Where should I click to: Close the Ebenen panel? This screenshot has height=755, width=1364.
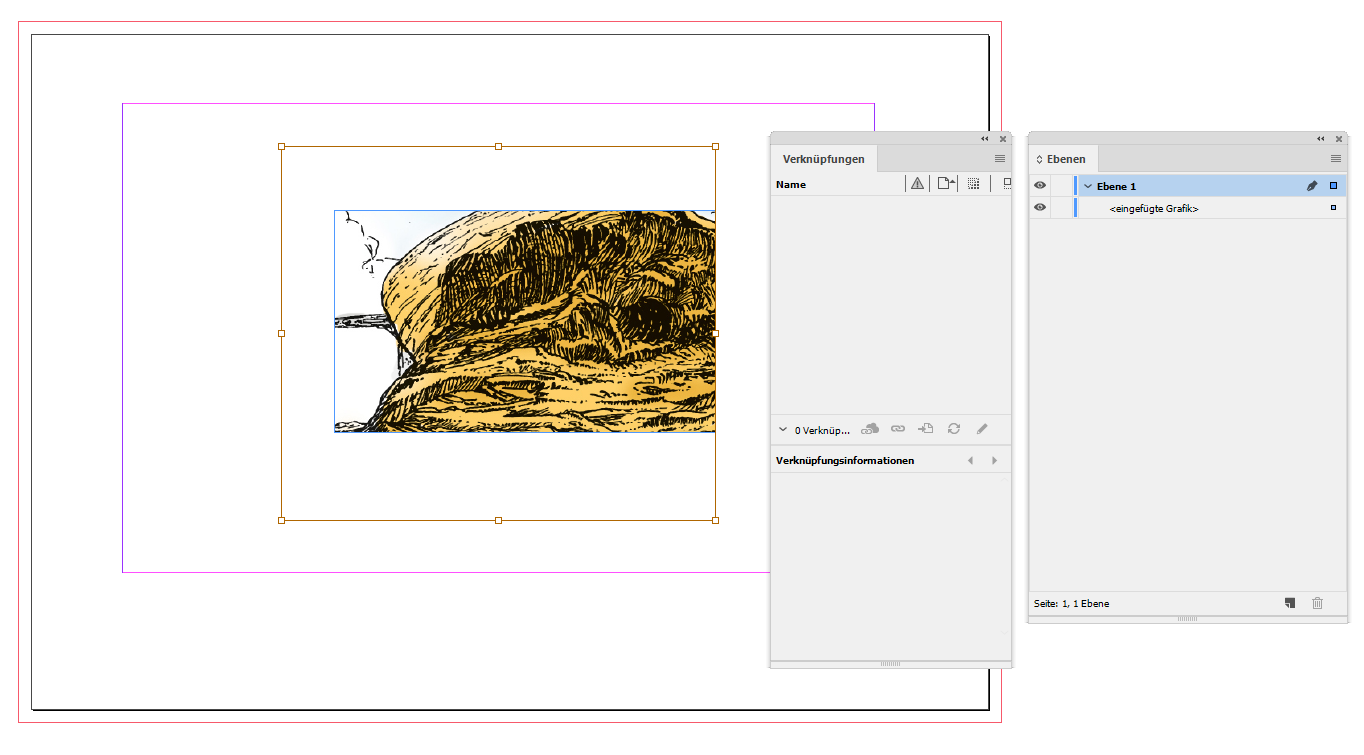point(1339,139)
